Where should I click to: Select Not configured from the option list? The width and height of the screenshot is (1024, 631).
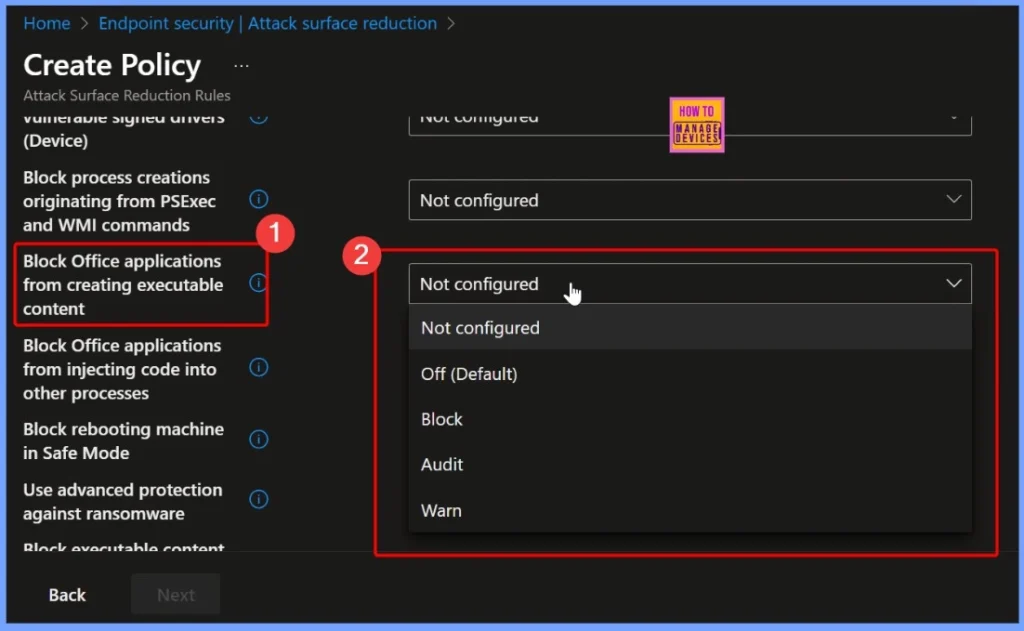(479, 327)
